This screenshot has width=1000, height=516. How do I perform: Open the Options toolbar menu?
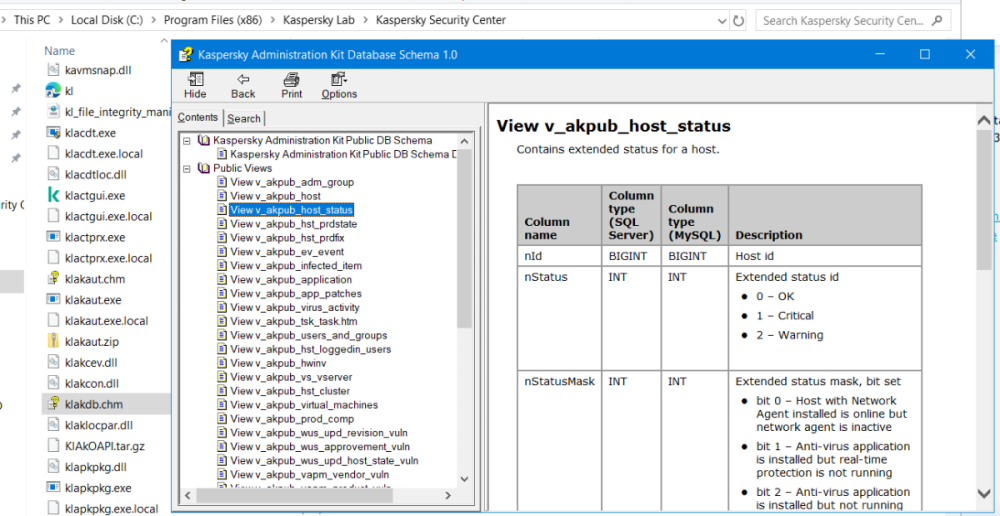point(339,85)
